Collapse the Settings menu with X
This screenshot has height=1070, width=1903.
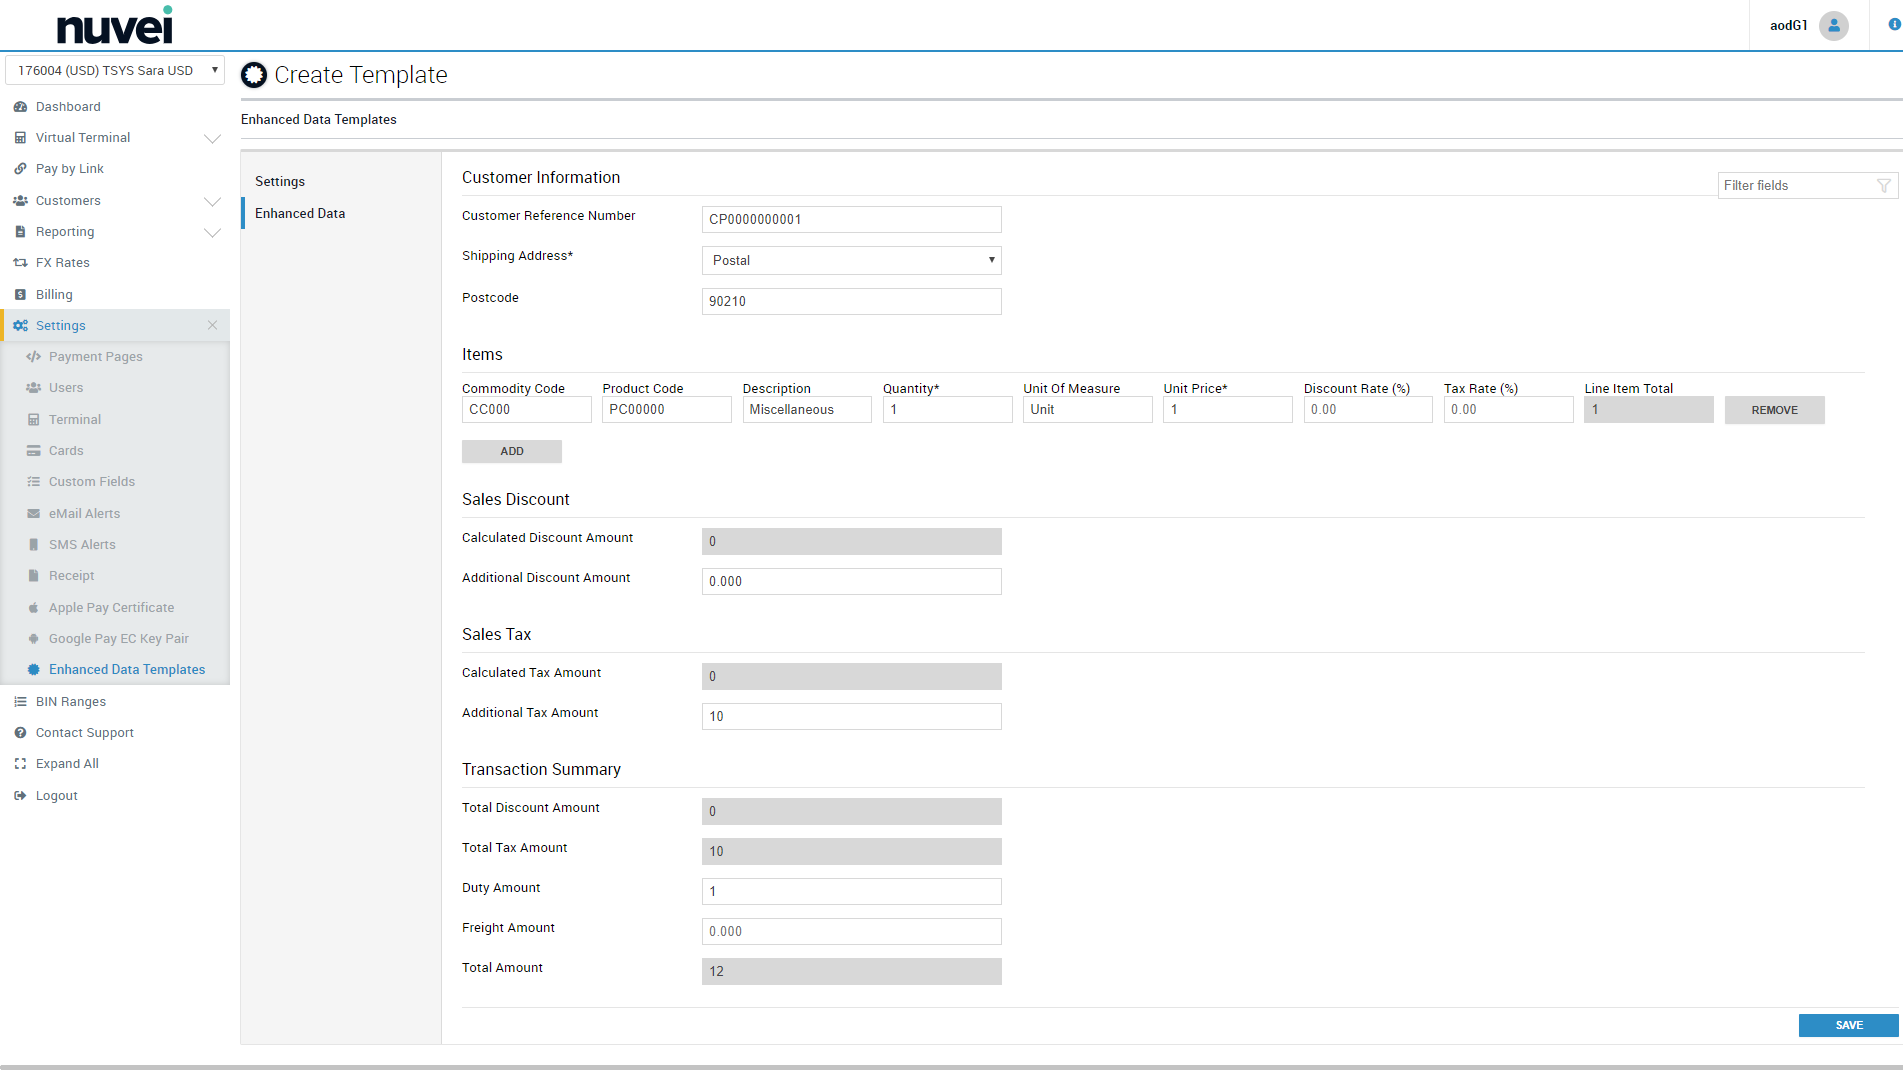[x=212, y=325]
